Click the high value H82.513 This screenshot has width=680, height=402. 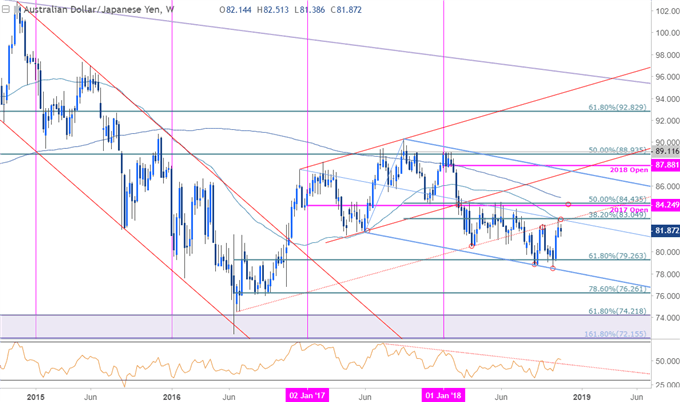click(272, 10)
